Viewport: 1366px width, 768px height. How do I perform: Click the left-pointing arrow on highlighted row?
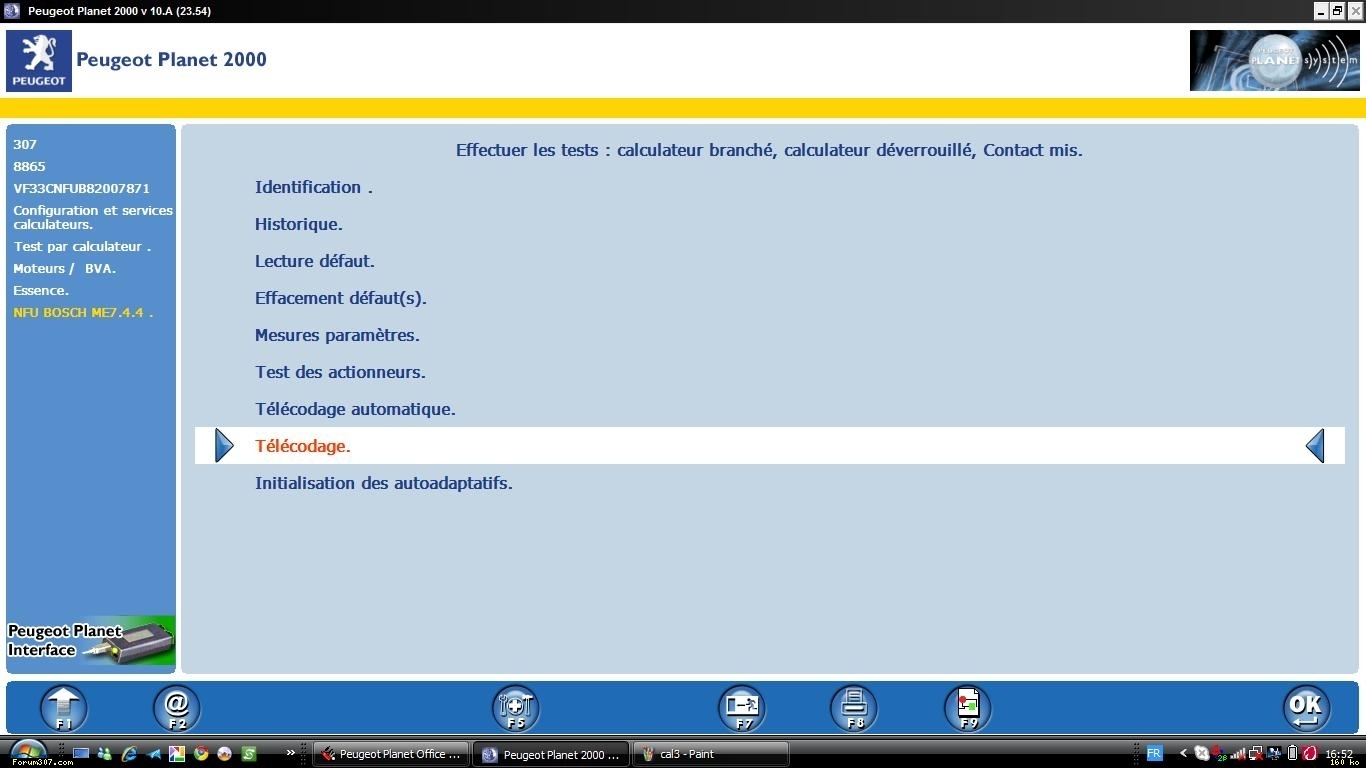point(1315,446)
